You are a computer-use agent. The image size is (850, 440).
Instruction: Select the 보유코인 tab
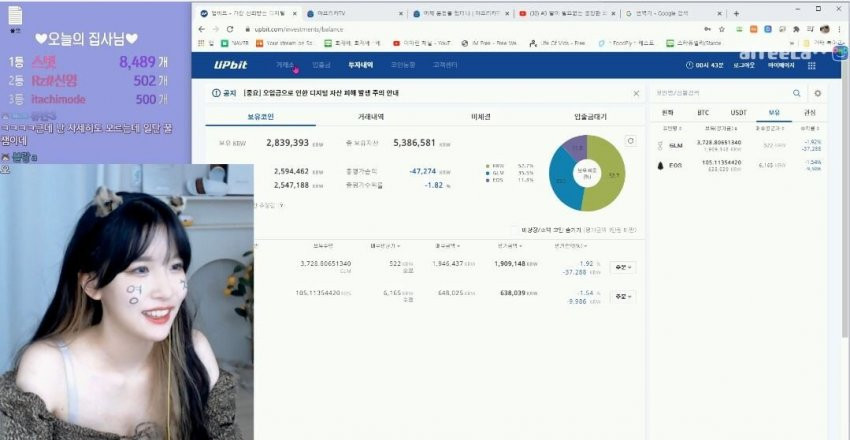point(261,117)
